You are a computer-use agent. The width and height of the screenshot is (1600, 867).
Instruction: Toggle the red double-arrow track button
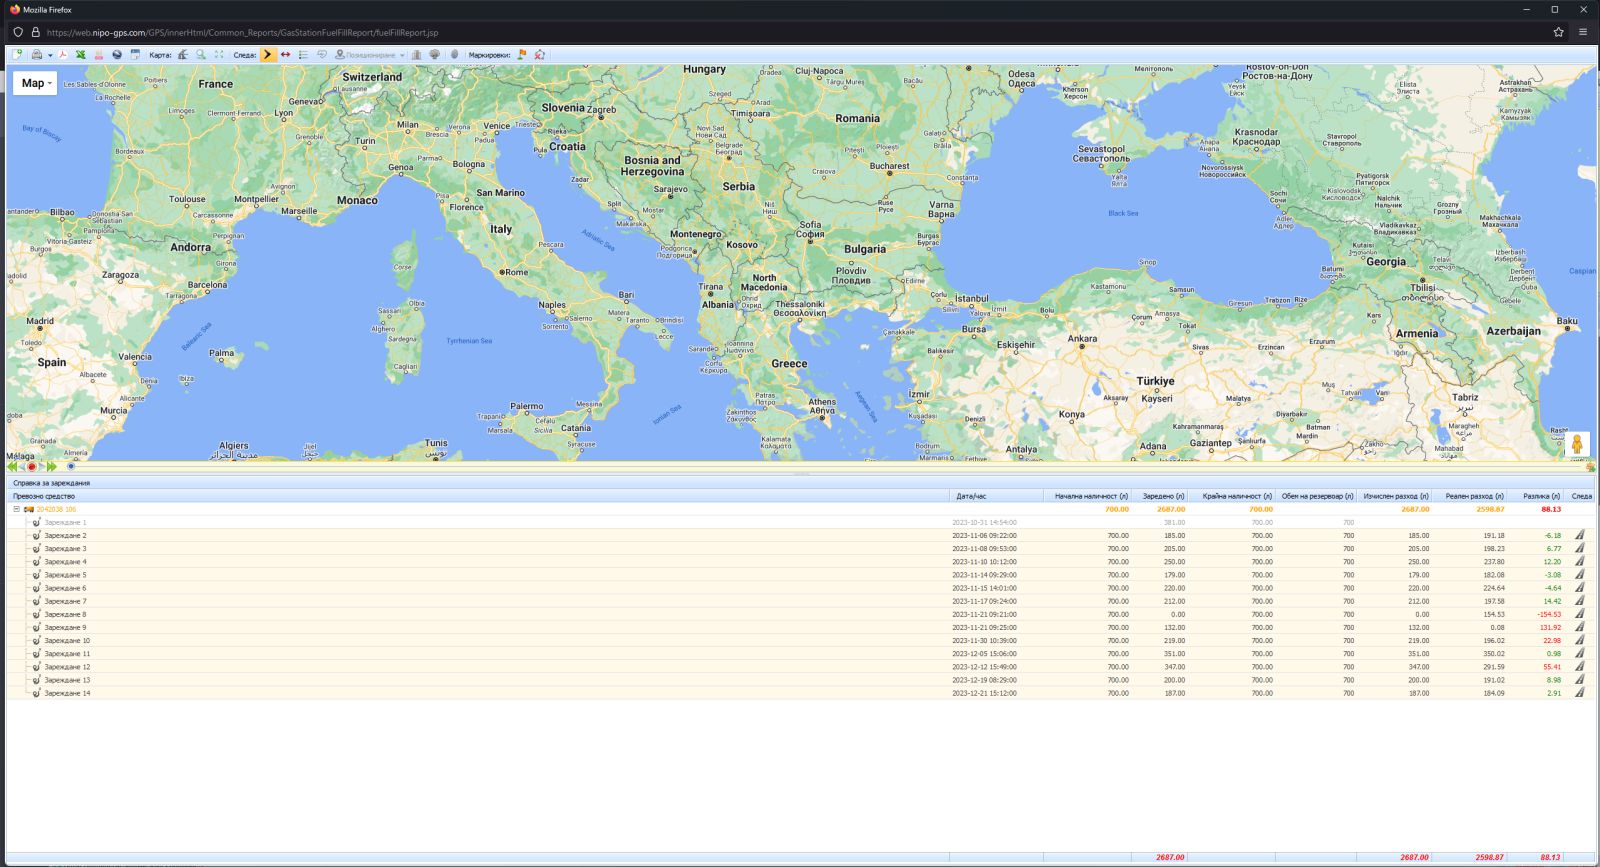pos(286,55)
